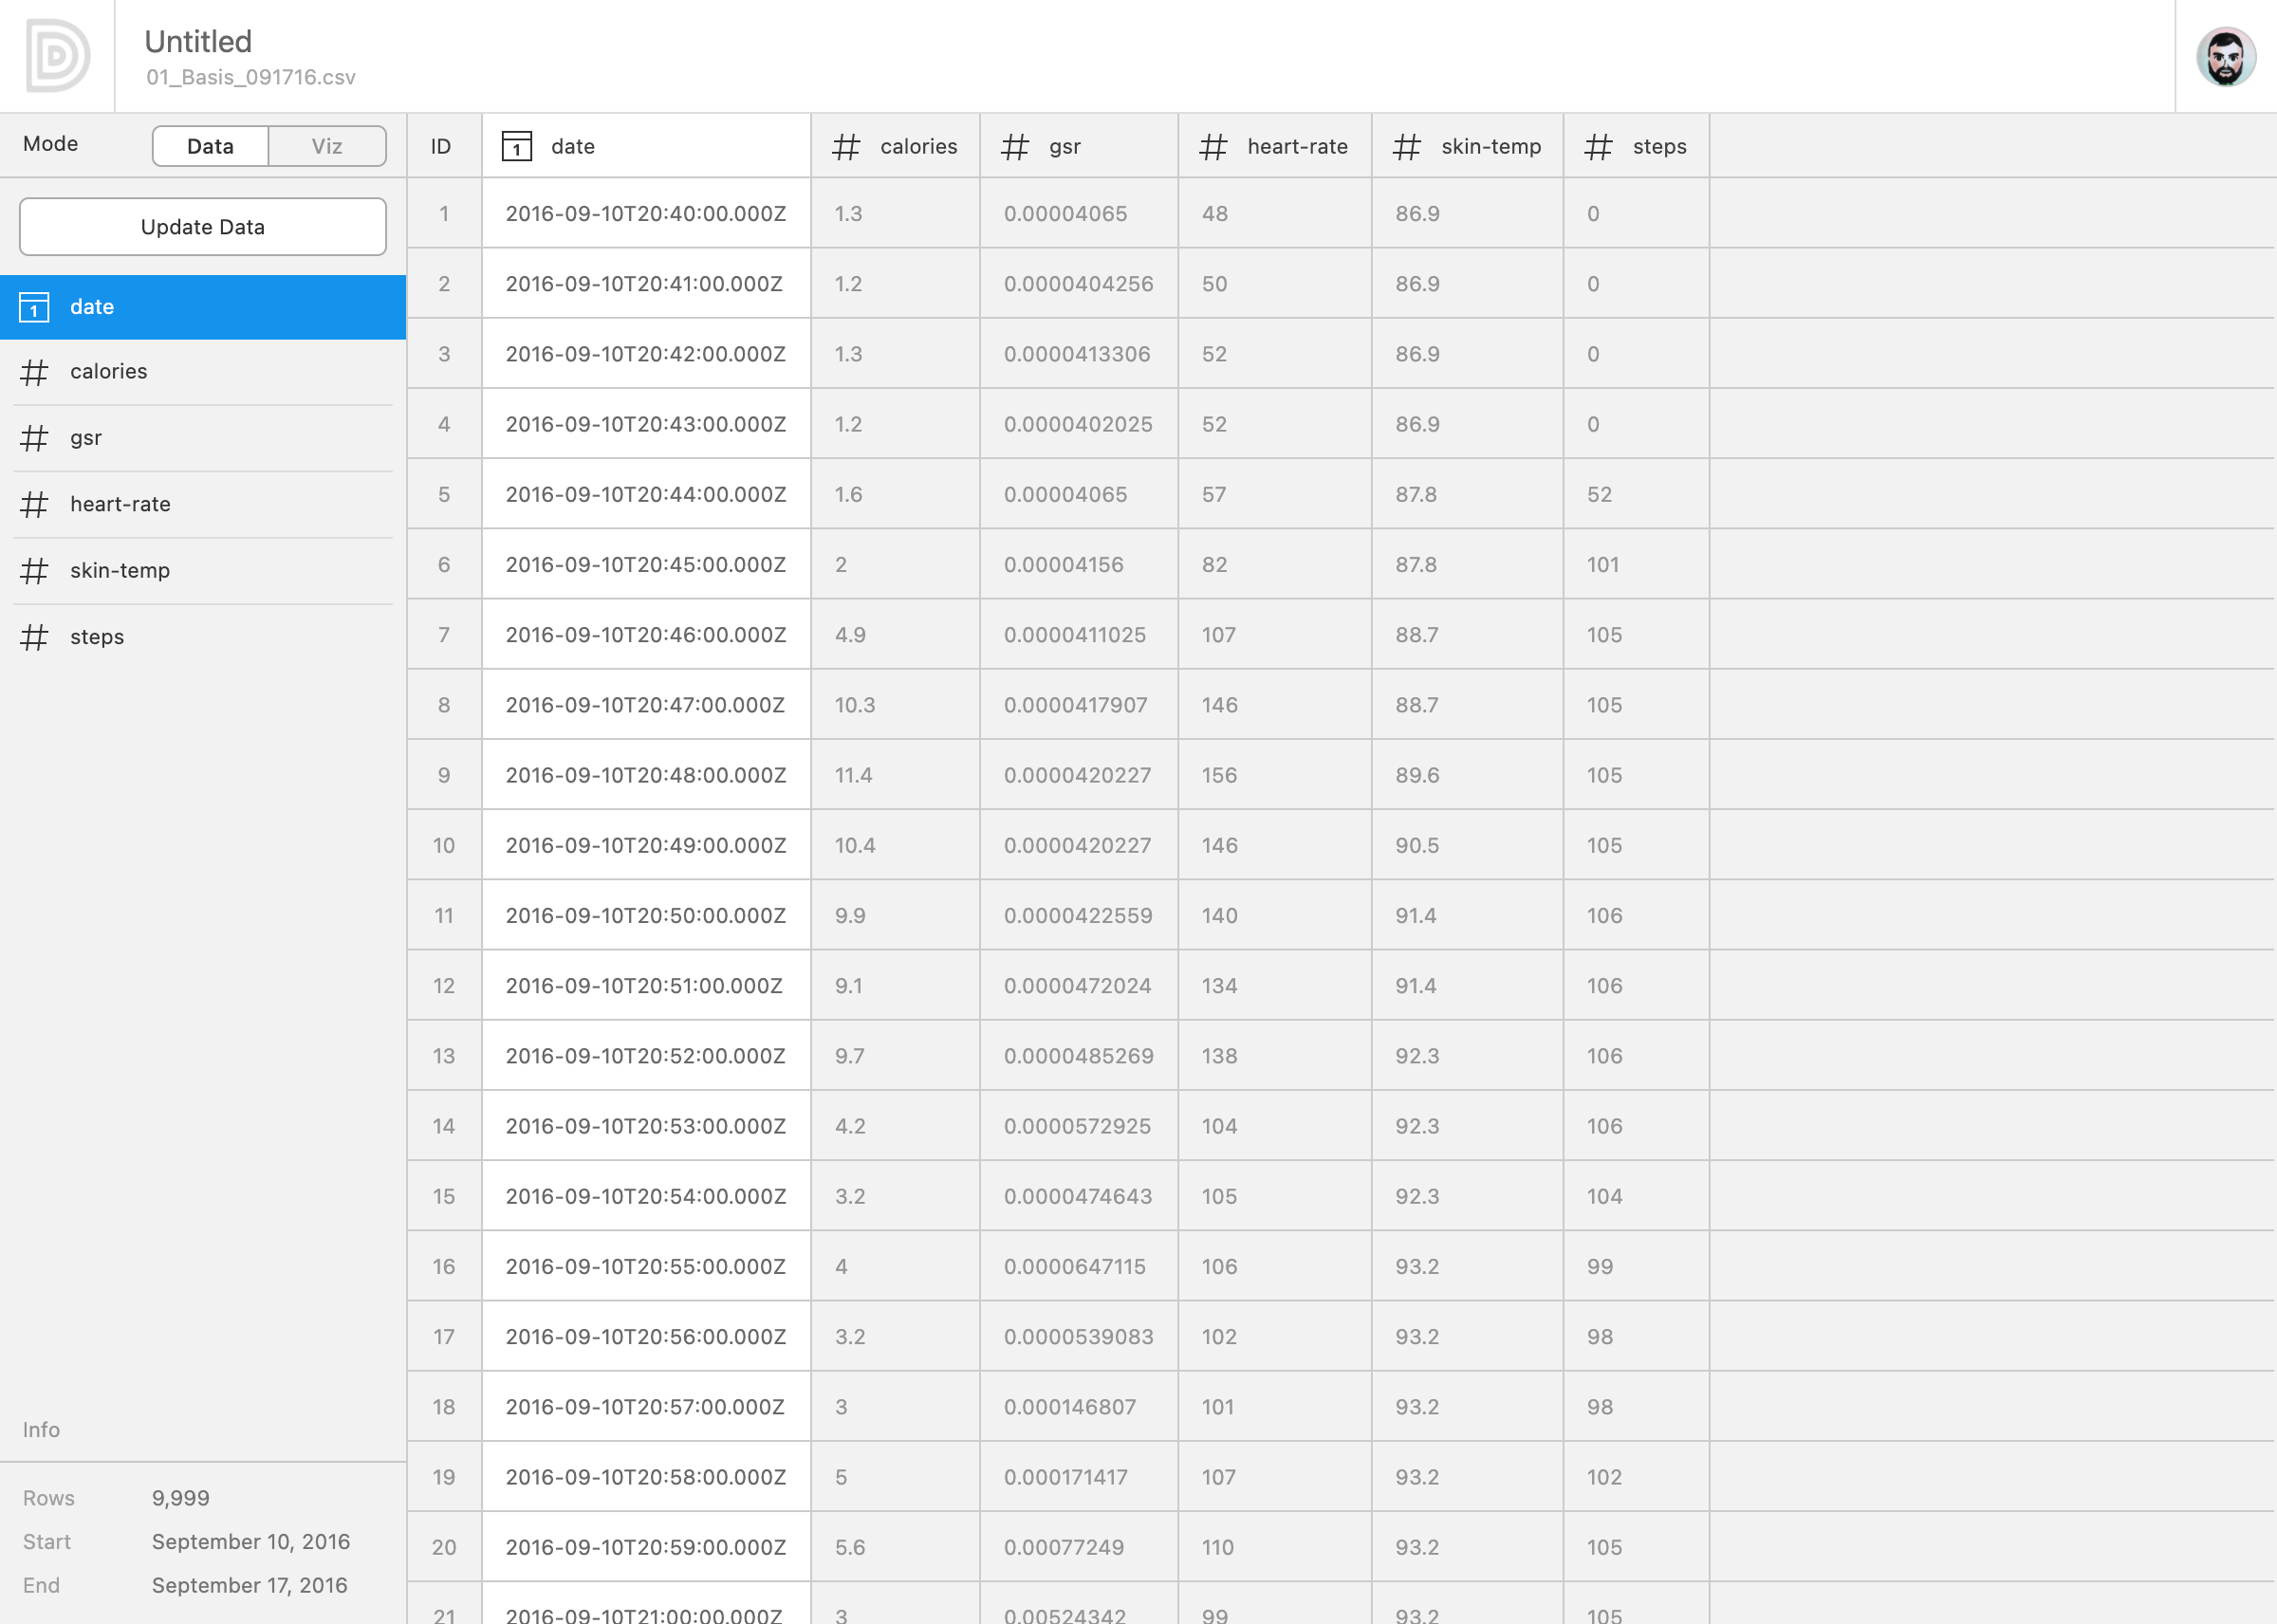Screen dimensions: 2277x1624
Task: Click calories value 11.4 in row 9
Action: [853, 775]
